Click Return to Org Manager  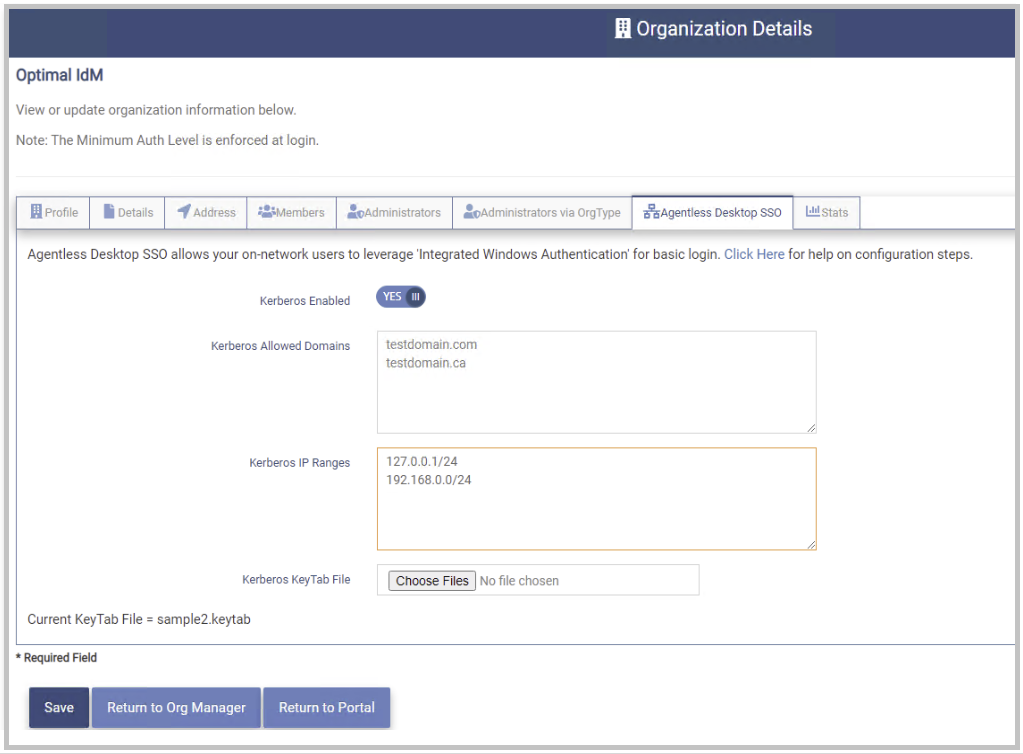[175, 707]
